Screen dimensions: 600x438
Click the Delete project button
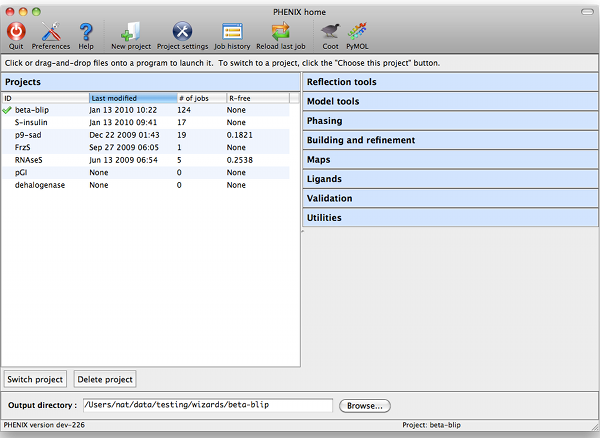pyautogui.click(x=105, y=380)
